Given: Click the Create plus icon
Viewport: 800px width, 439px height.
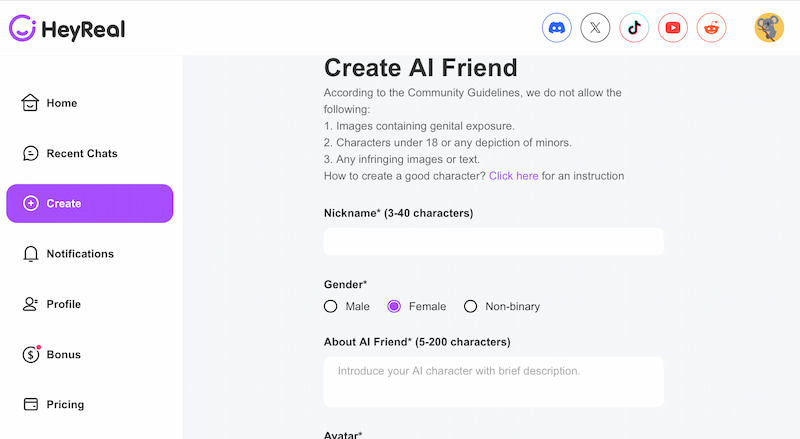Looking at the screenshot, I should point(31,203).
